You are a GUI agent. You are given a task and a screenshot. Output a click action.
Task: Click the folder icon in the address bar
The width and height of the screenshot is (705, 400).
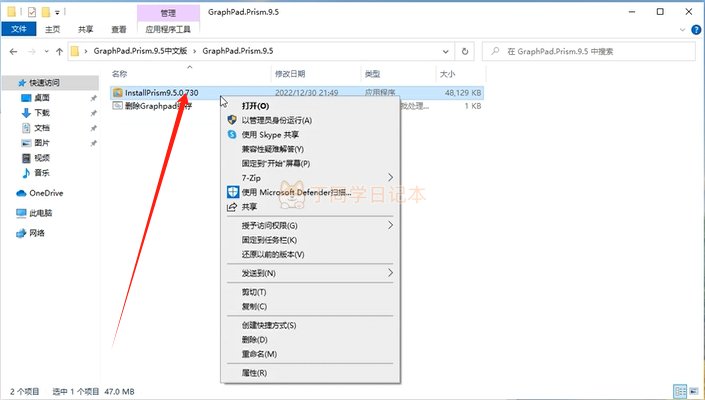(x=75, y=51)
